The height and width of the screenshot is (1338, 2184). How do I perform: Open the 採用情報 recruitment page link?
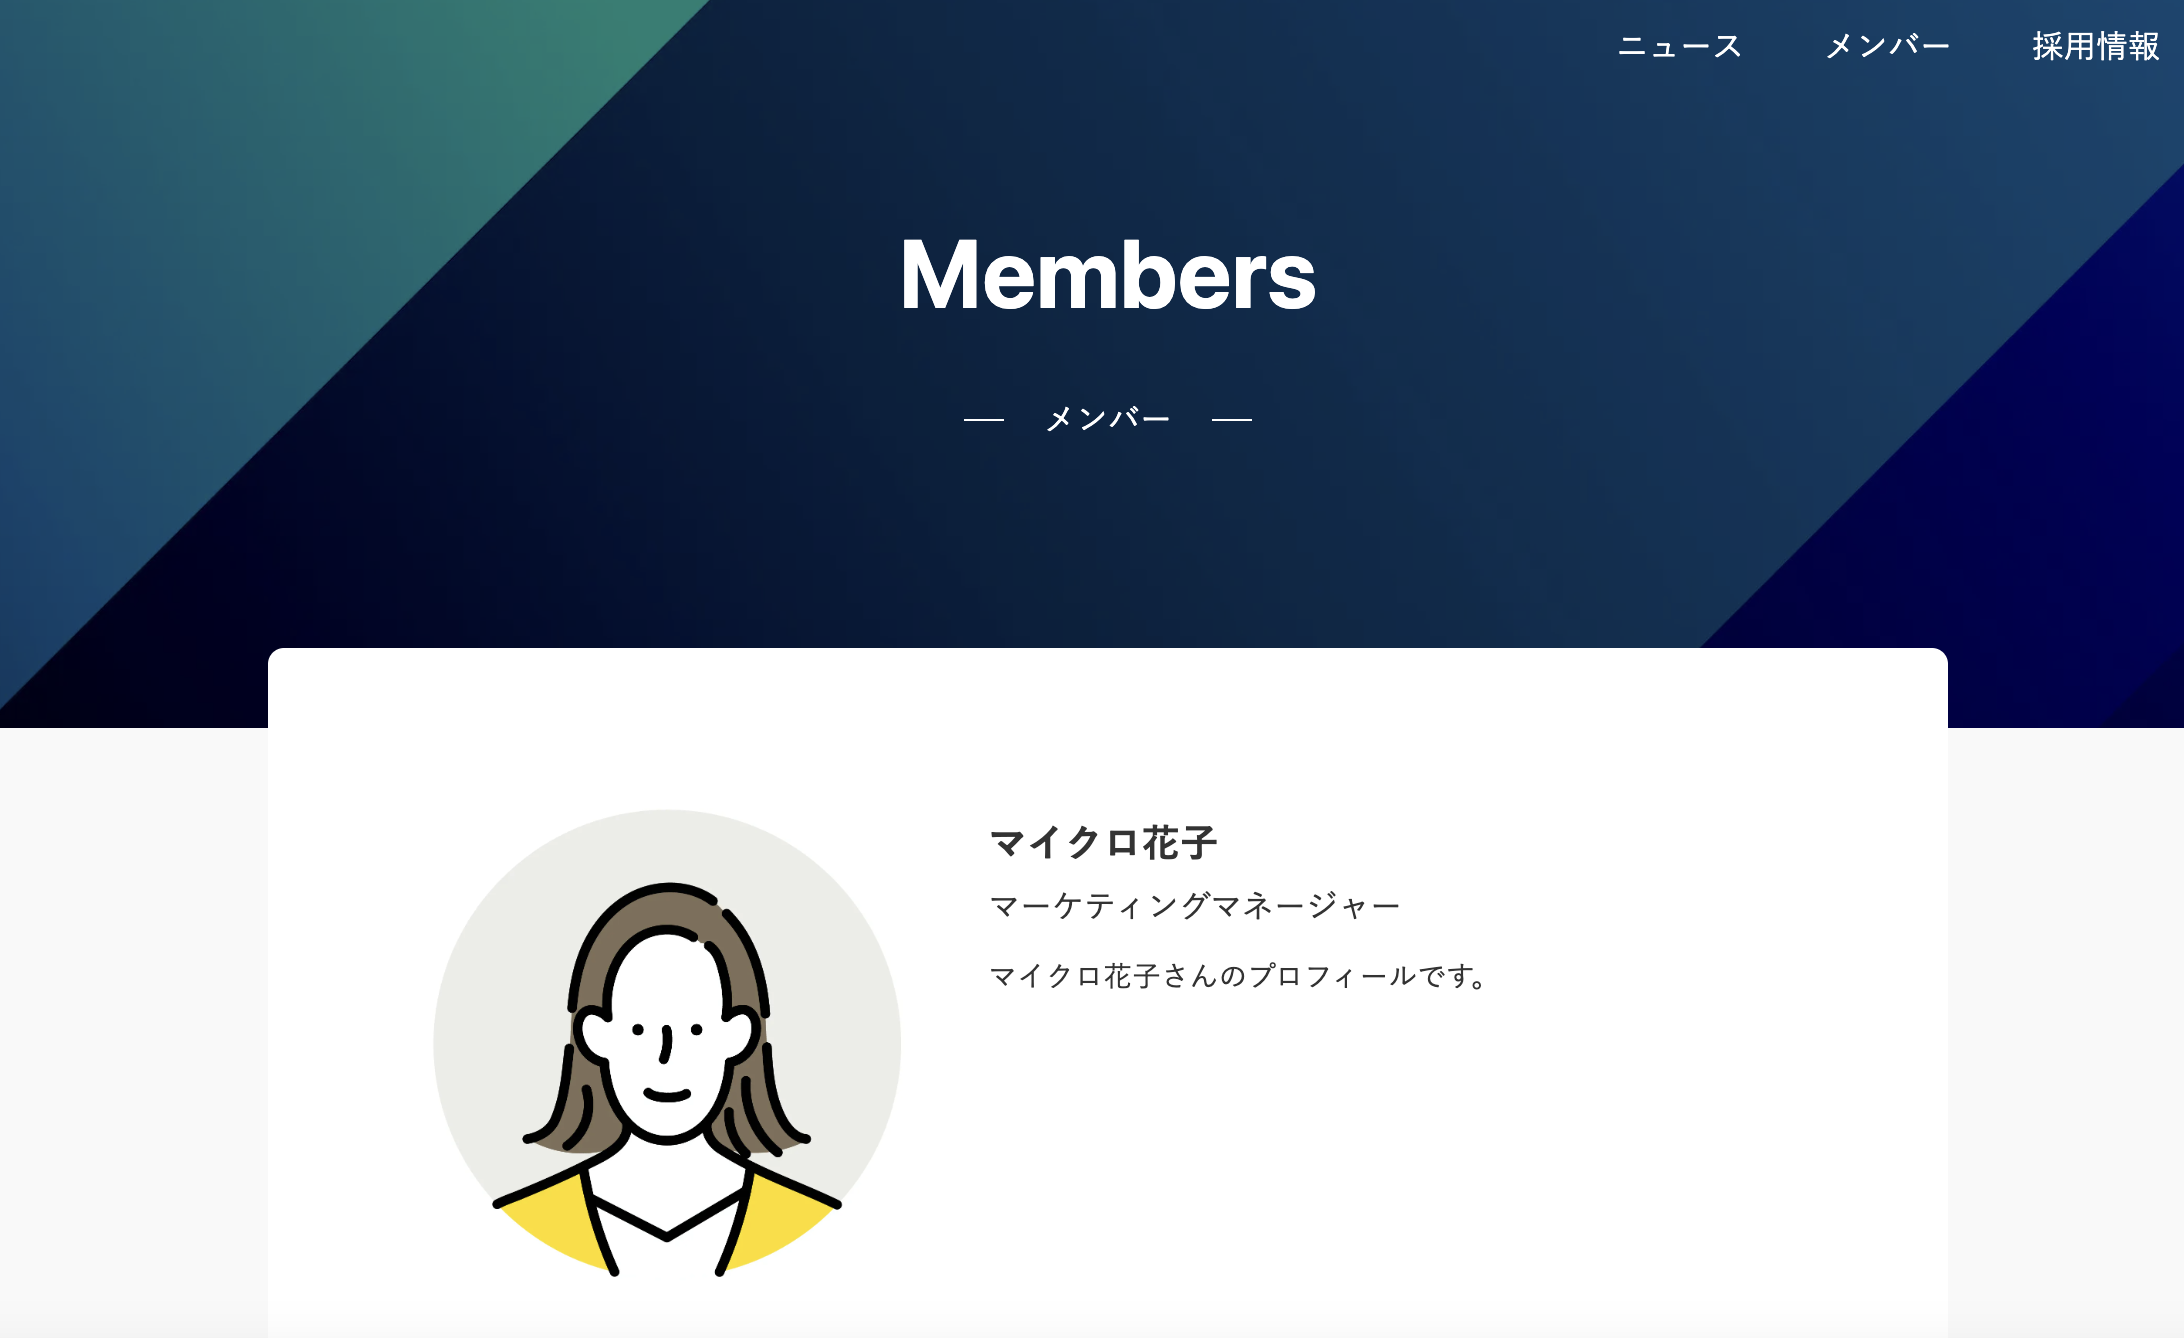[x=2096, y=47]
